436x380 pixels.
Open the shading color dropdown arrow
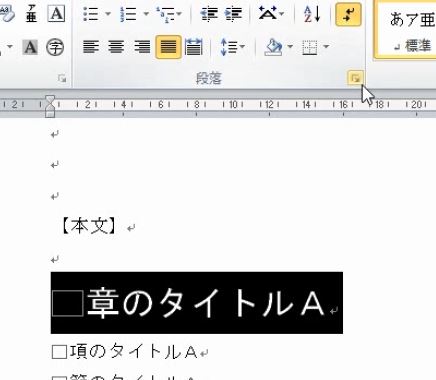290,47
